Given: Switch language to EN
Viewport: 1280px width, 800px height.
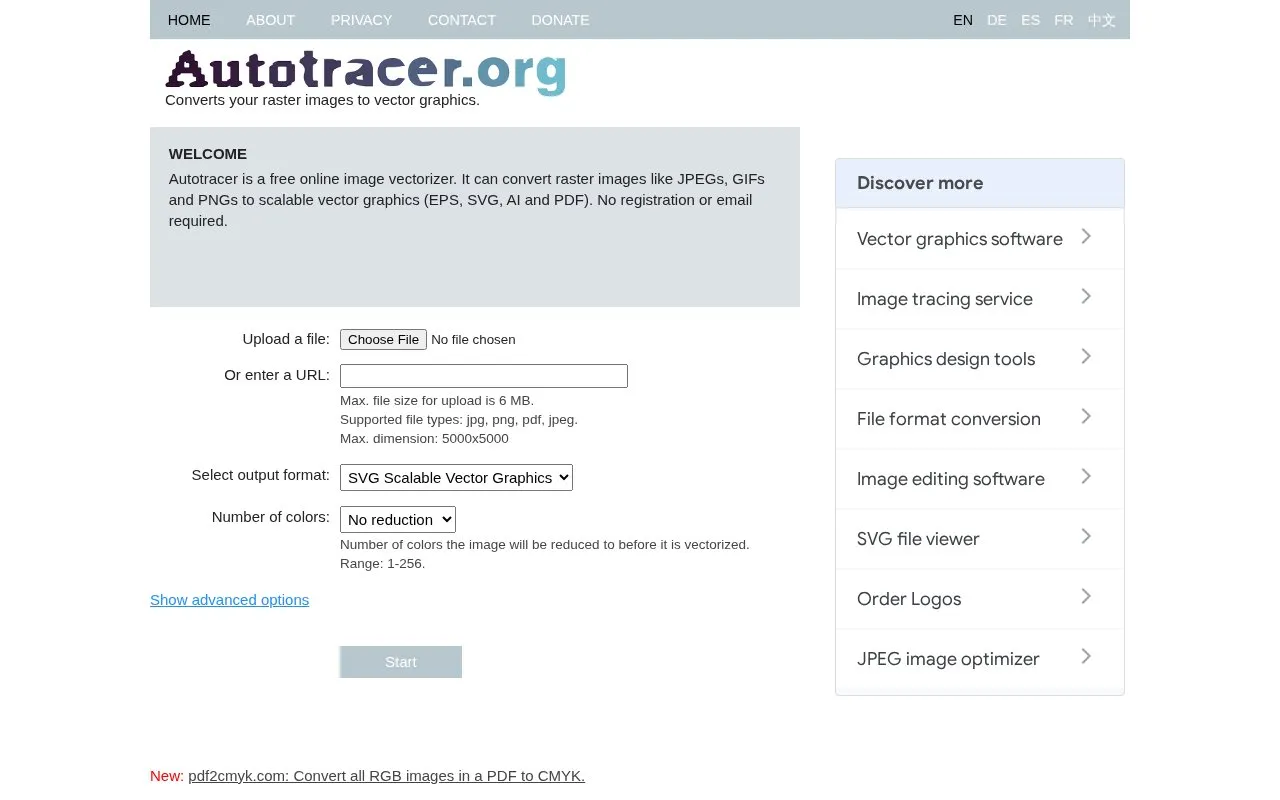Looking at the screenshot, I should 963,20.
